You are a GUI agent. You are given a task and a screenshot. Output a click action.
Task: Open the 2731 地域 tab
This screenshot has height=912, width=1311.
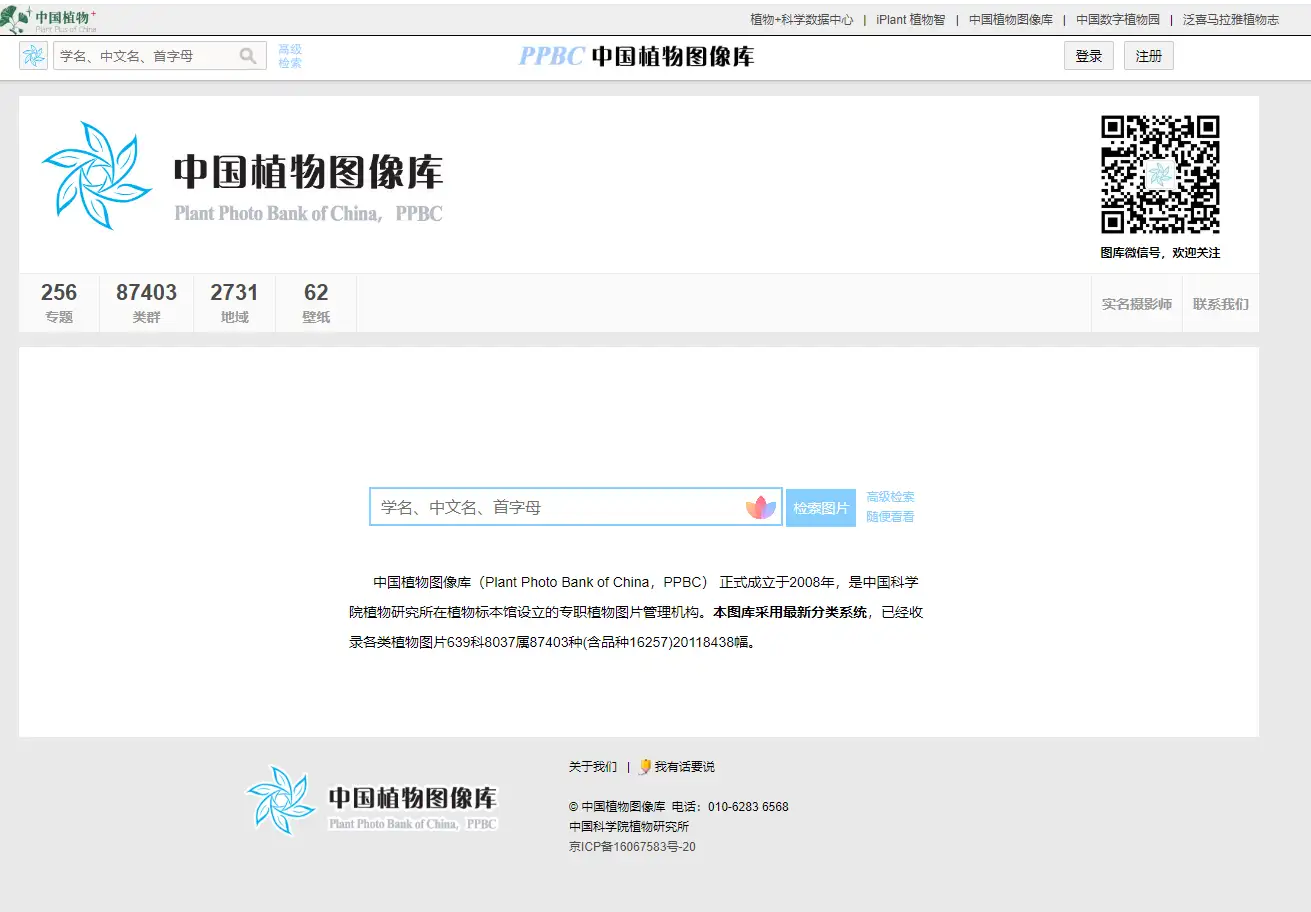coord(234,303)
